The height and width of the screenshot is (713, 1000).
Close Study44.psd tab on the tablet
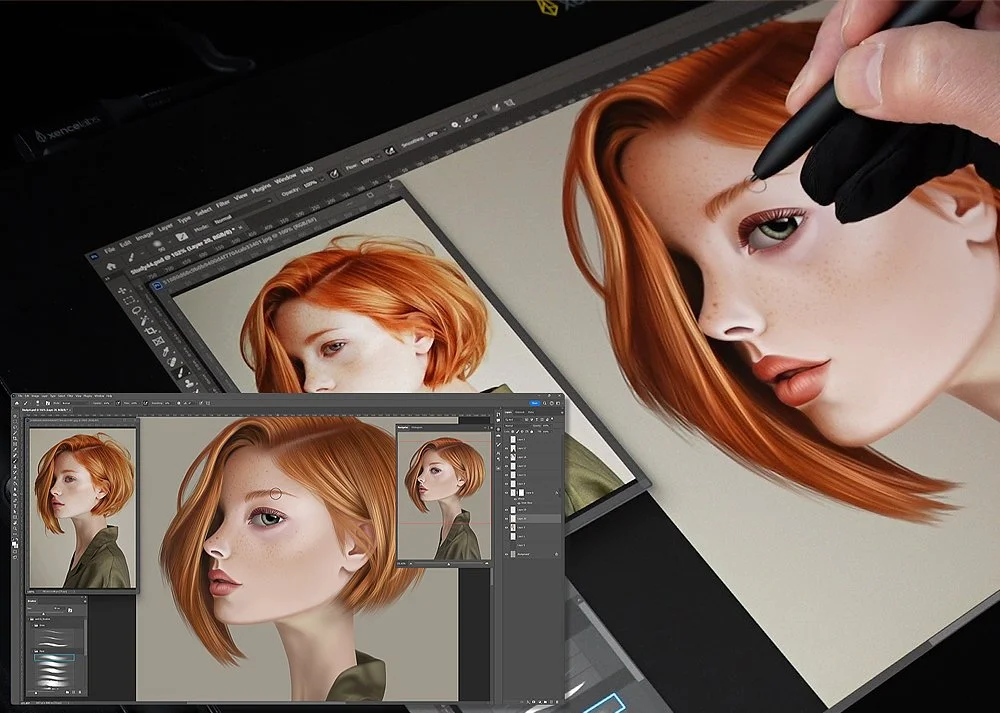[x=240, y=228]
